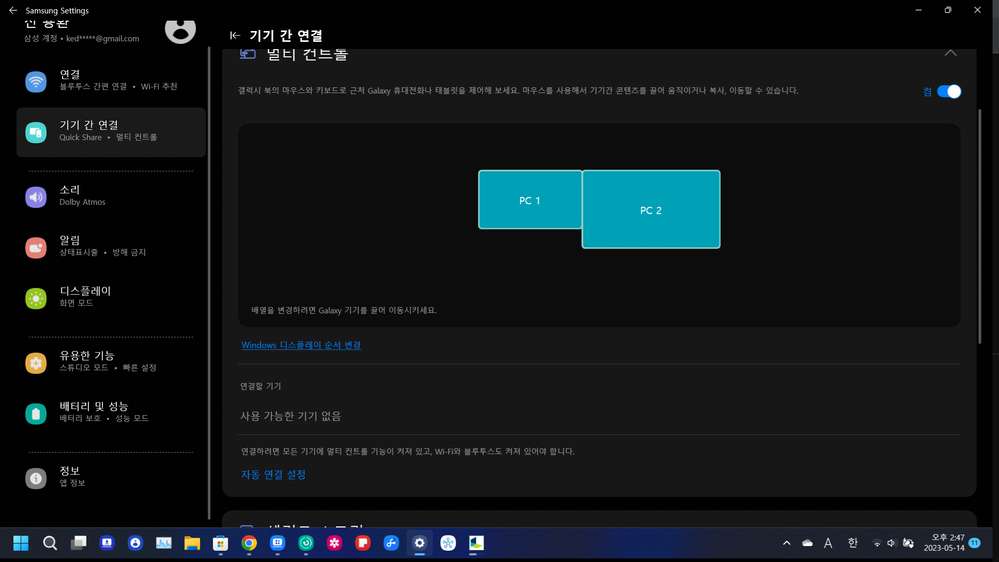The height and width of the screenshot is (562, 999).
Task: Click the collapse sidebar arrow icon
Action: point(235,36)
